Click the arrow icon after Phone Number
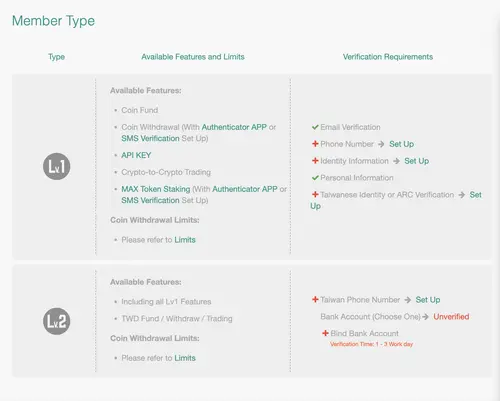The width and height of the screenshot is (500, 401). 381,144
